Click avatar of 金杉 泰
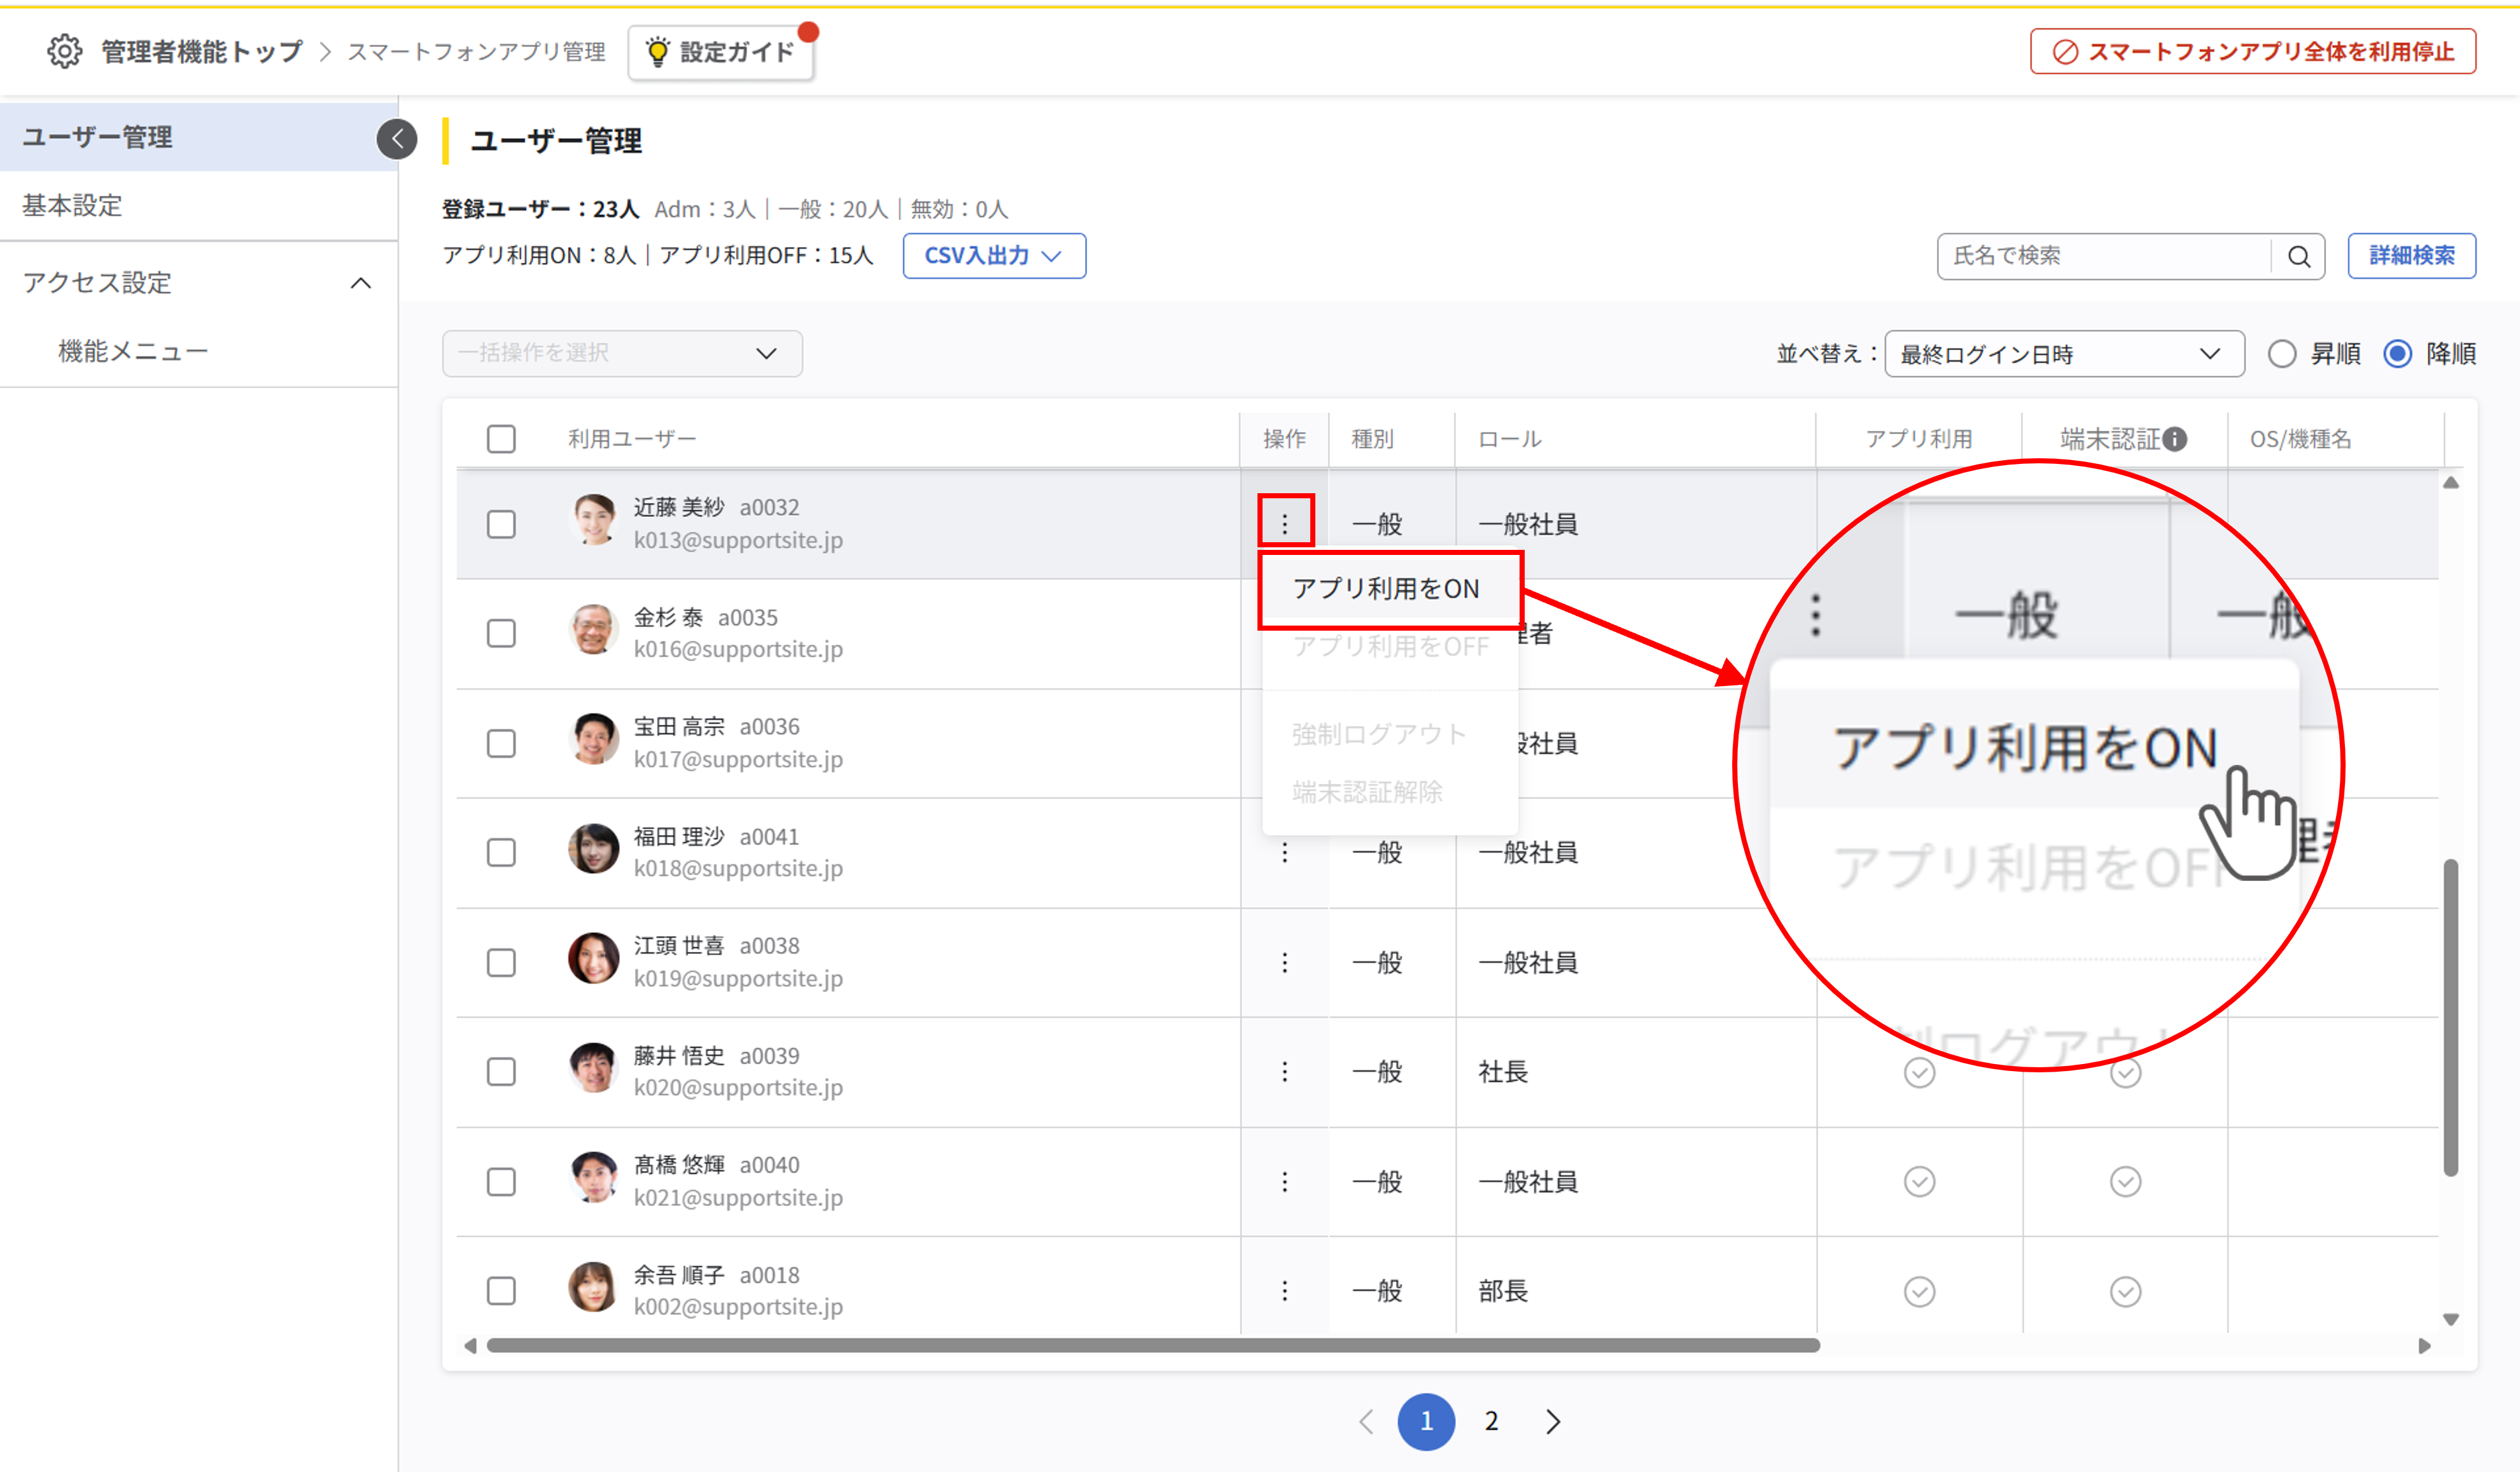Viewport: 2520px width, 1472px height. [x=594, y=630]
